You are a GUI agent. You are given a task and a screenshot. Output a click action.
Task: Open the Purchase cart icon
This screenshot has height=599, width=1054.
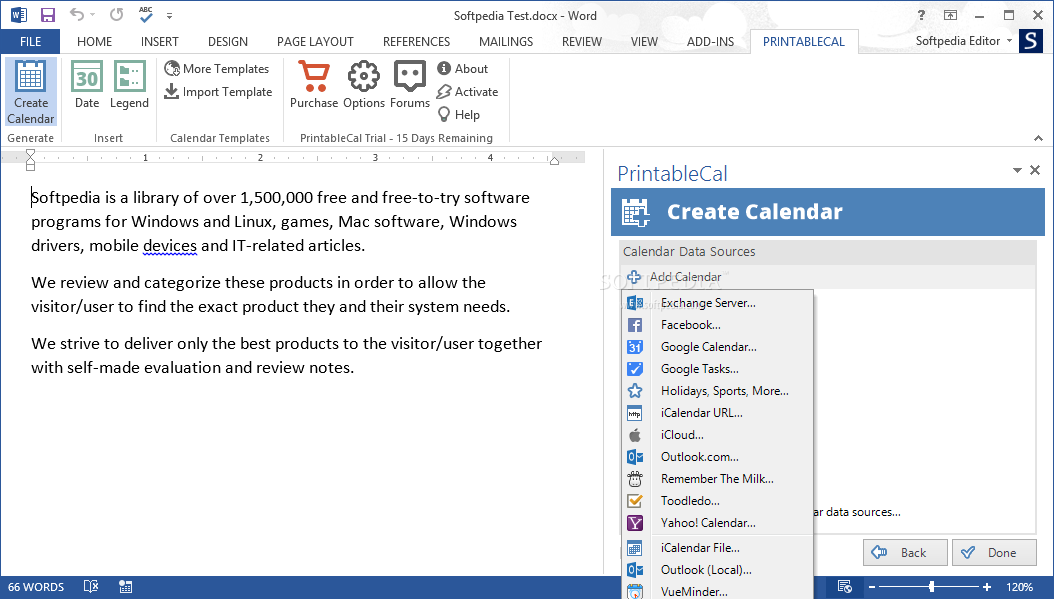pyautogui.click(x=314, y=85)
